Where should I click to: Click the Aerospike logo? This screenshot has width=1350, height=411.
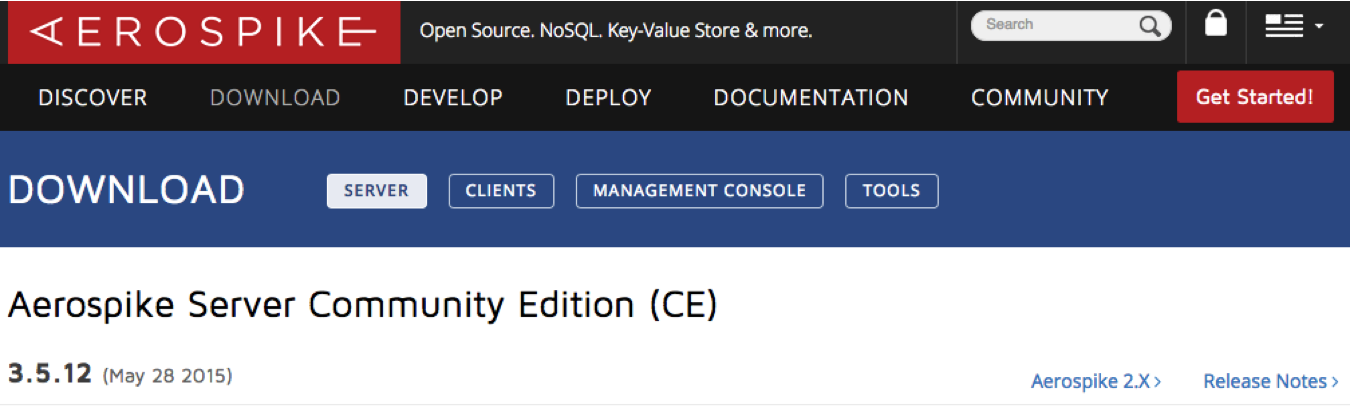(x=204, y=33)
